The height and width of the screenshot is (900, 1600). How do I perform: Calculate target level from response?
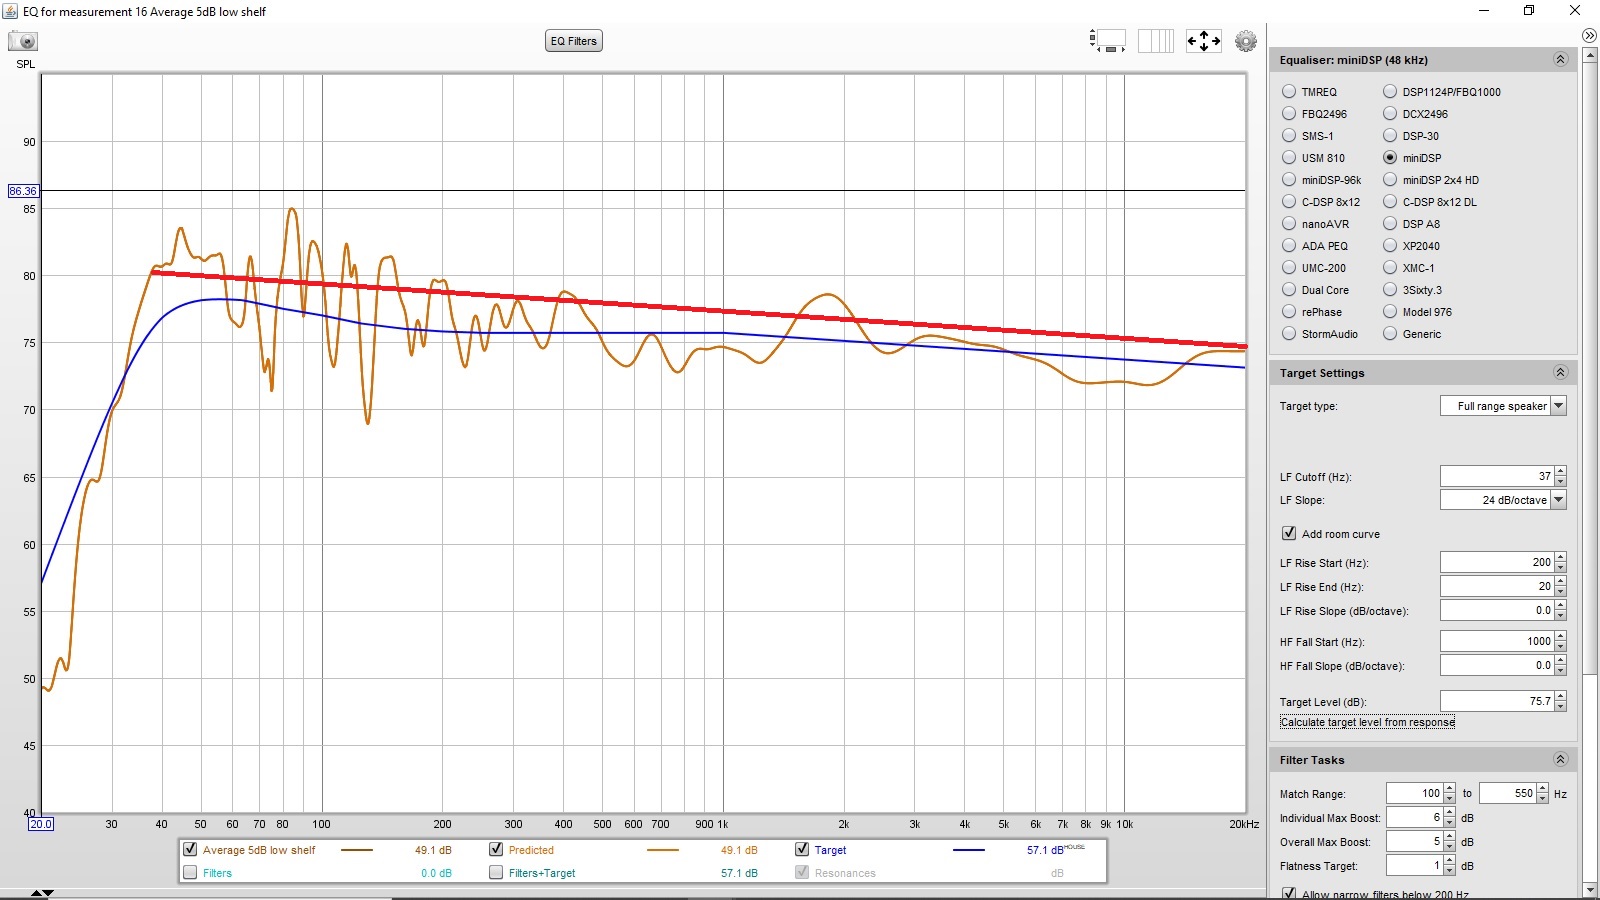pyautogui.click(x=1367, y=722)
